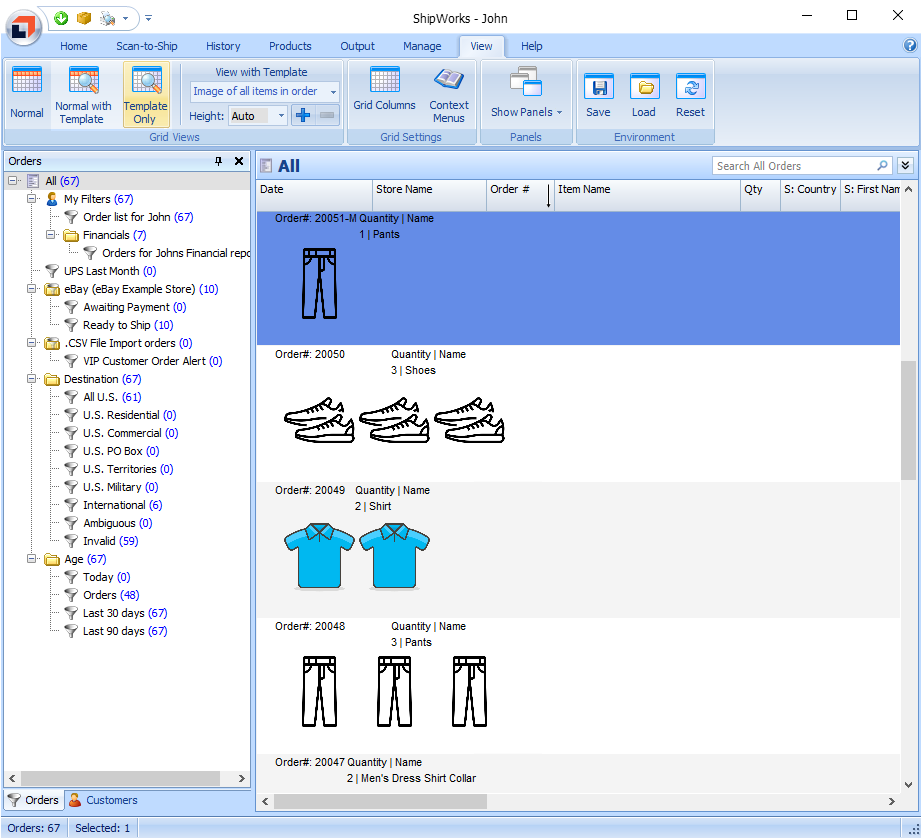Open the Show Panels dropdown
Viewport: 921px width, 838px height.
(x=526, y=93)
